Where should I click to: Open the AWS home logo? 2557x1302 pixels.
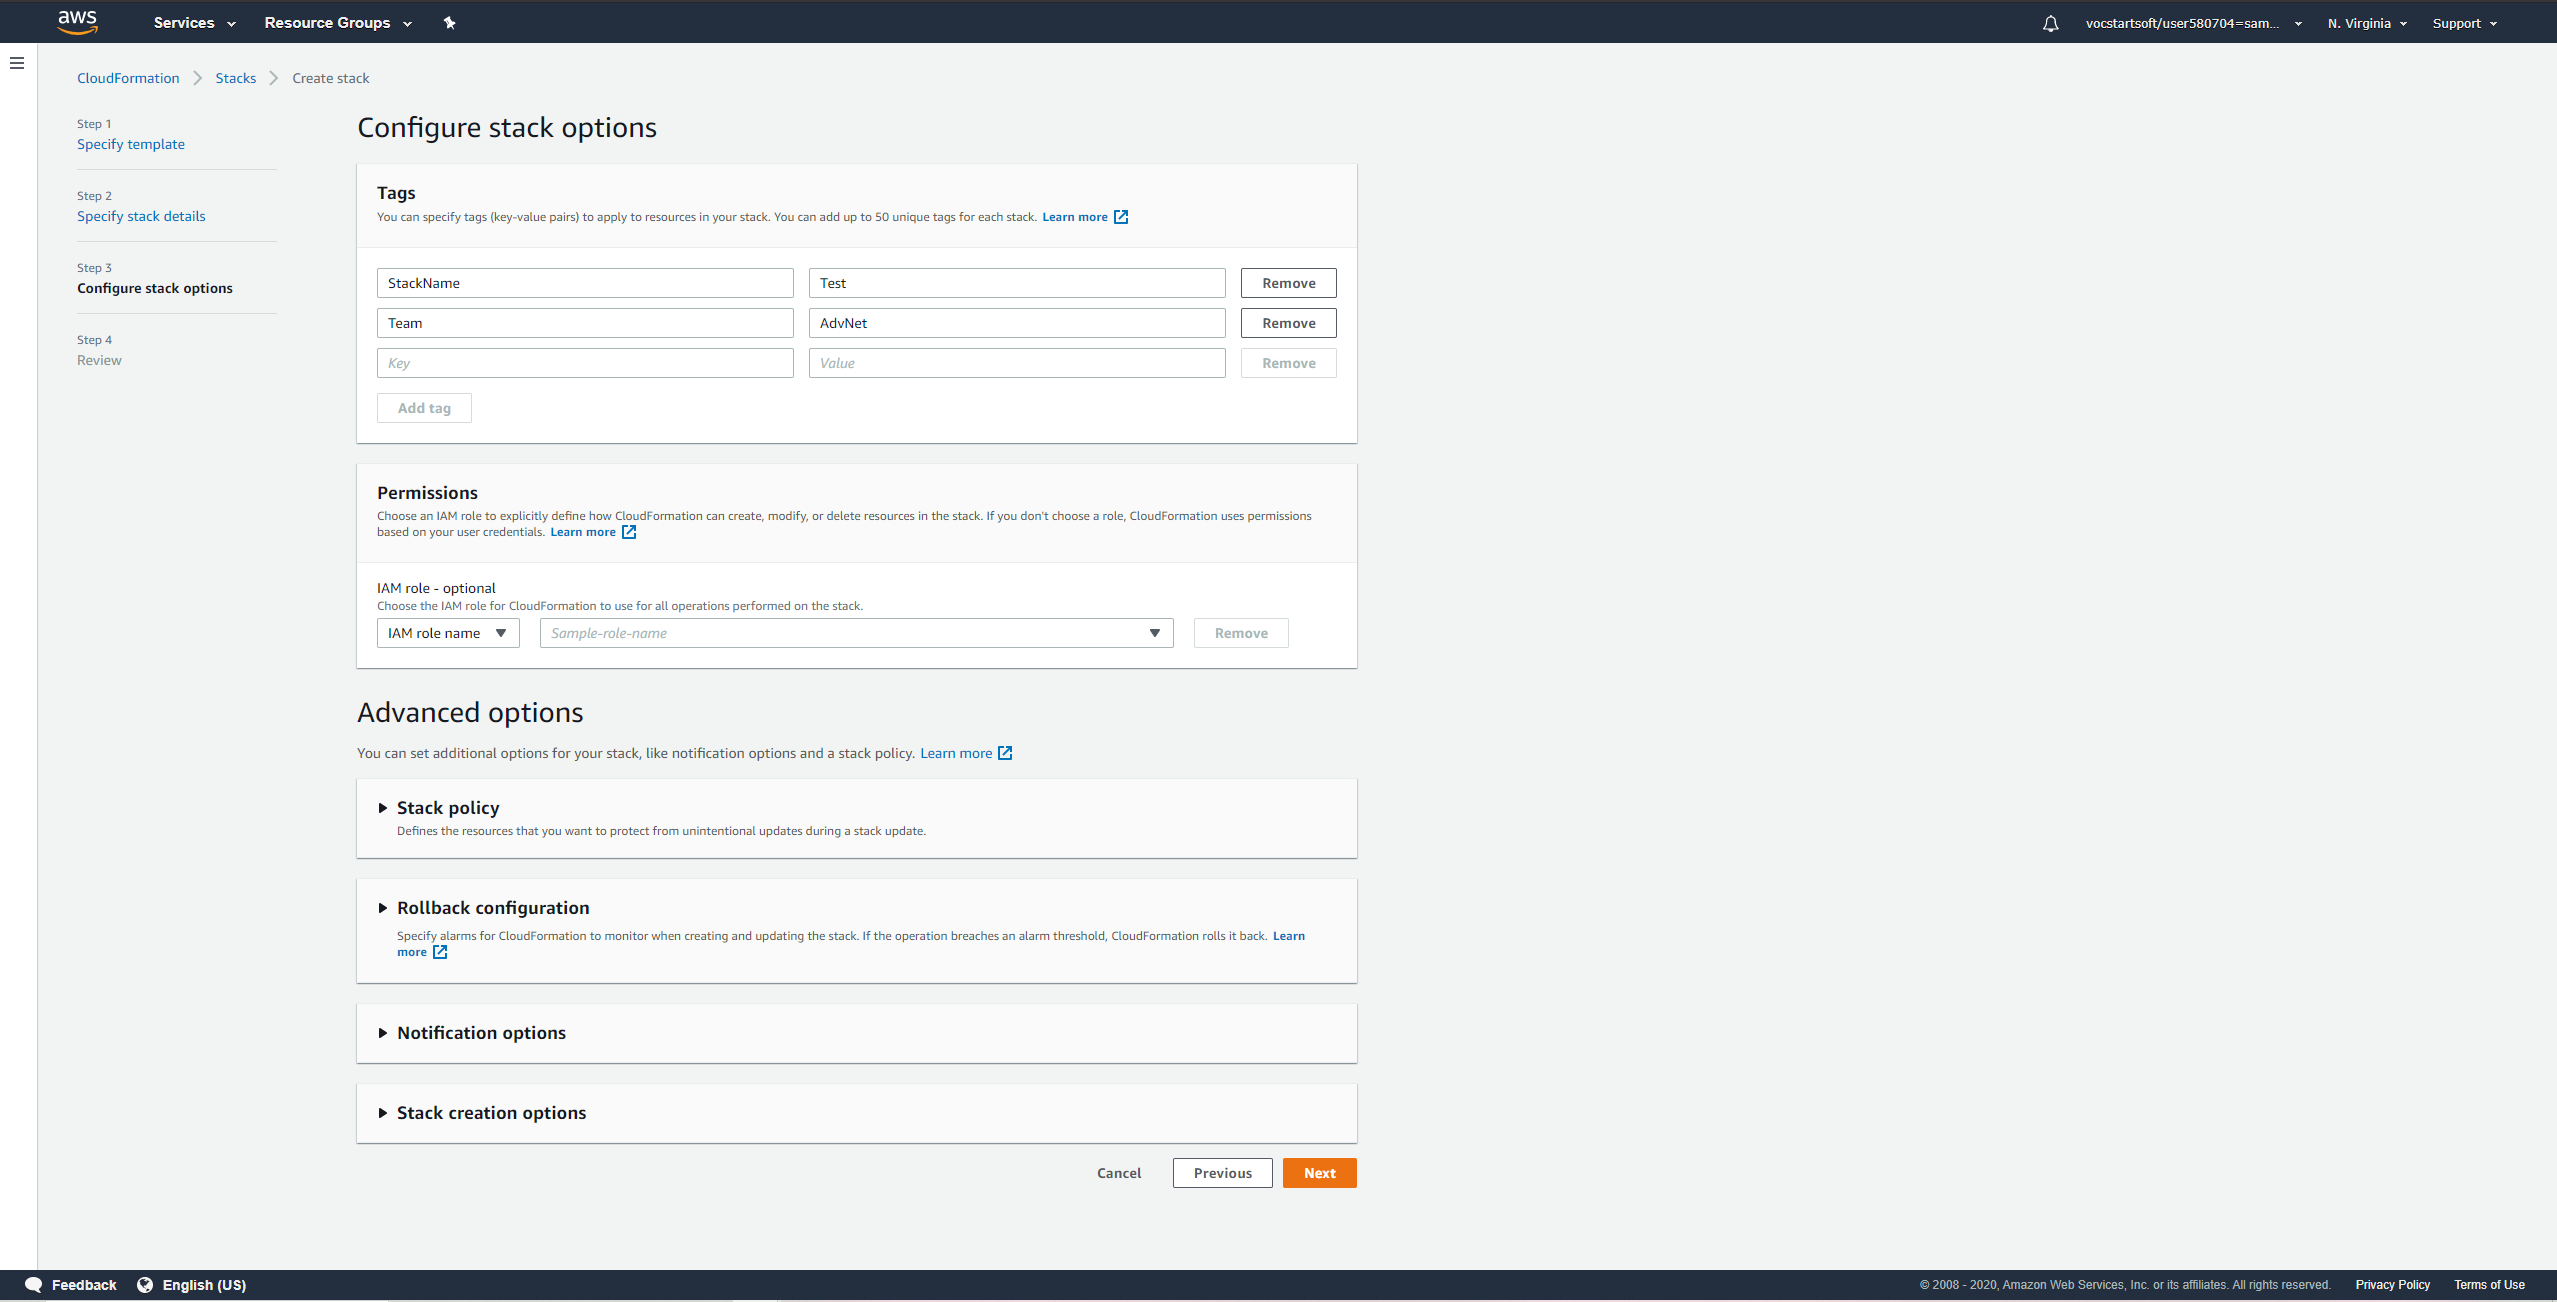pos(77,22)
